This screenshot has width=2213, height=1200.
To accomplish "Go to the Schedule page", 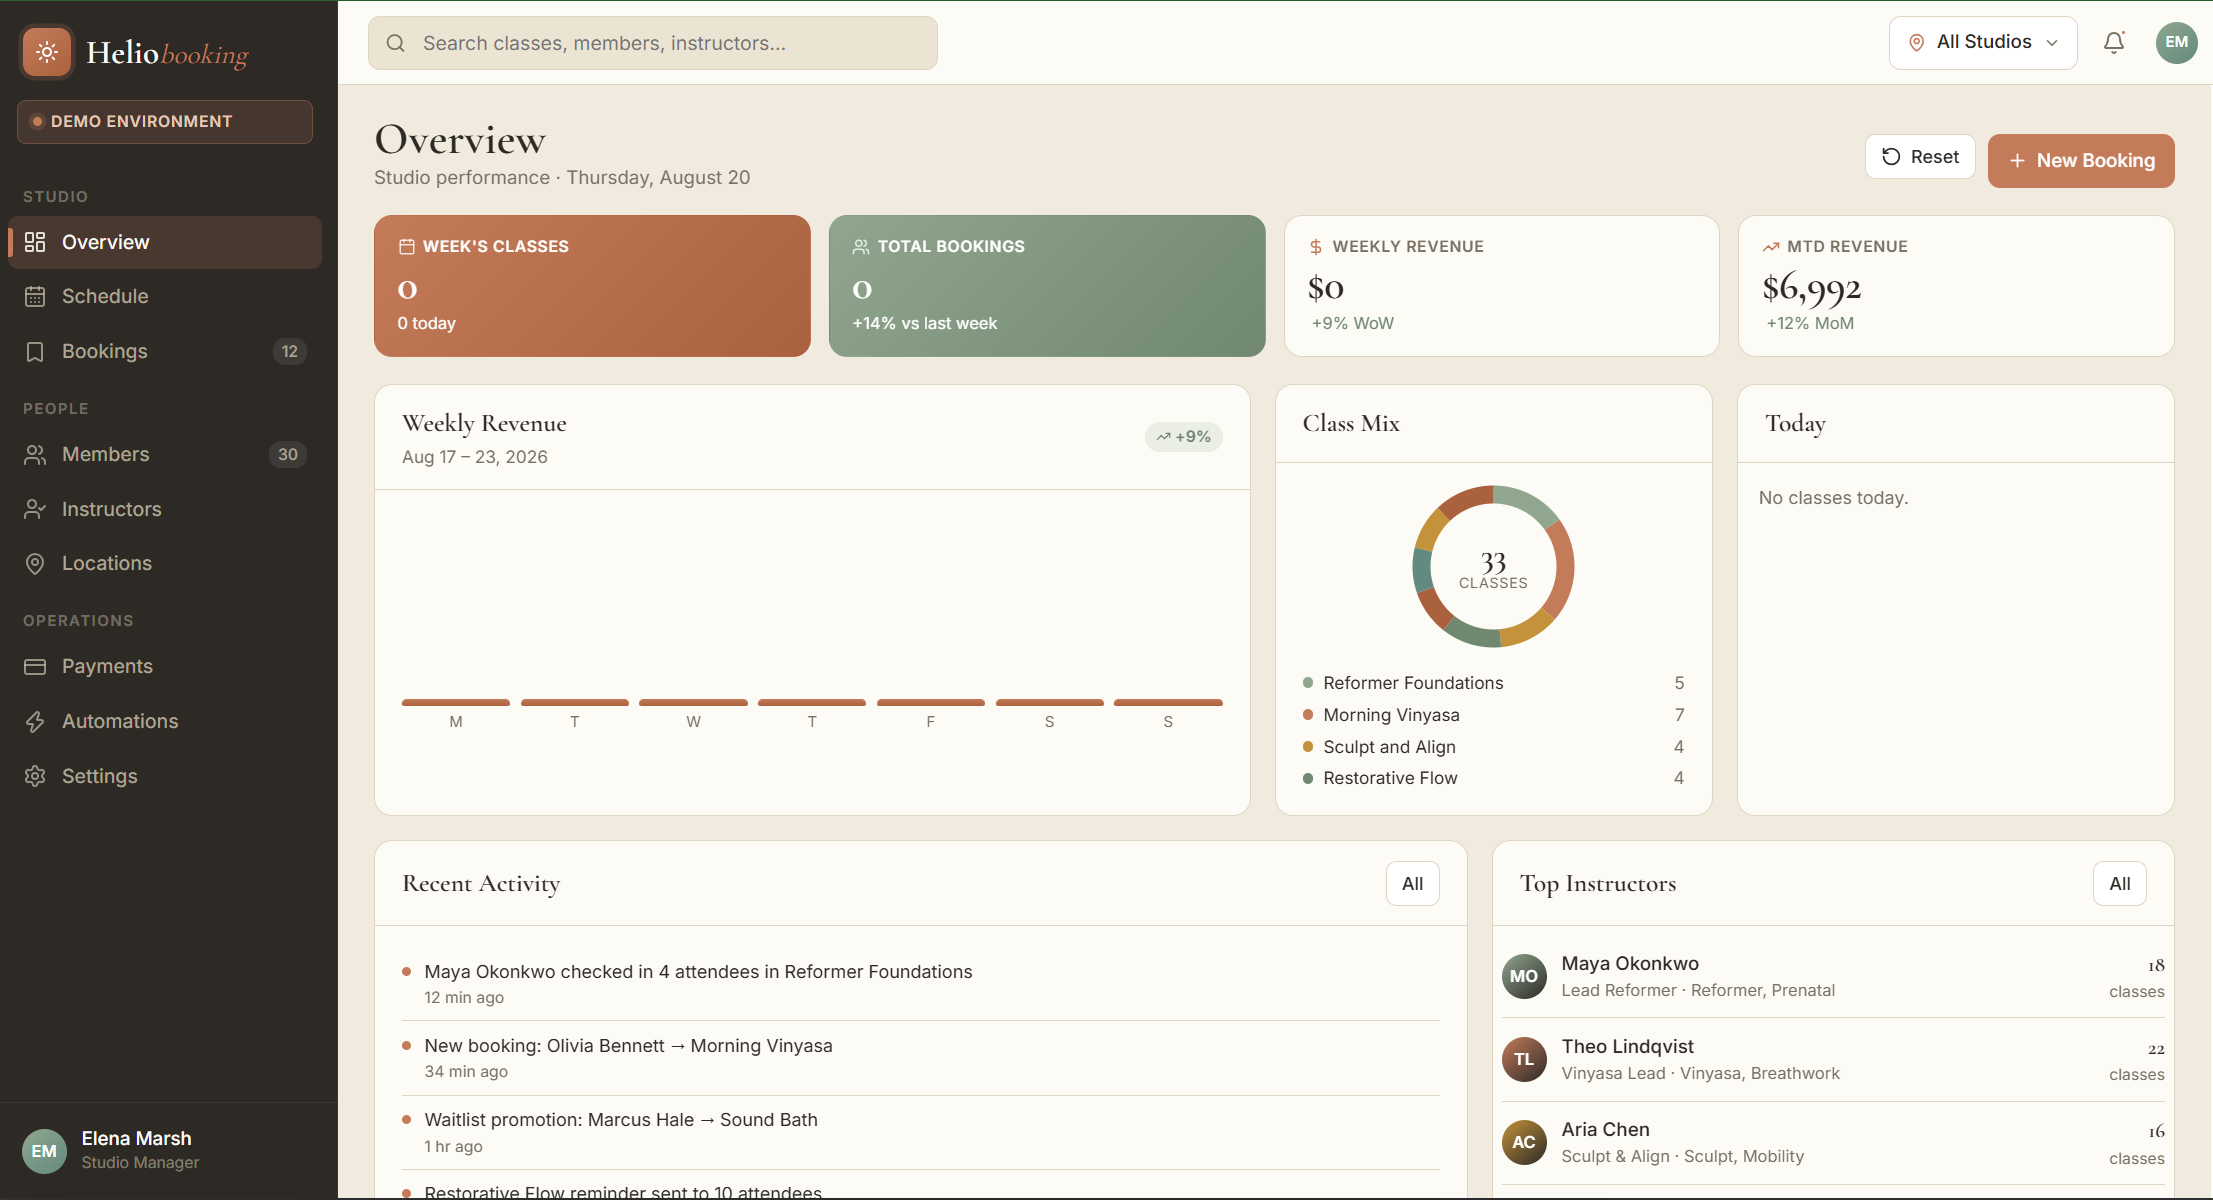I will click(x=165, y=296).
